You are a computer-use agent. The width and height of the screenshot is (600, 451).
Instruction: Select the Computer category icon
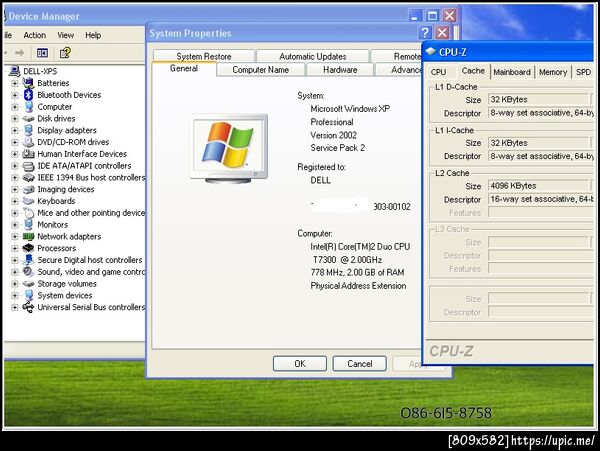point(28,106)
